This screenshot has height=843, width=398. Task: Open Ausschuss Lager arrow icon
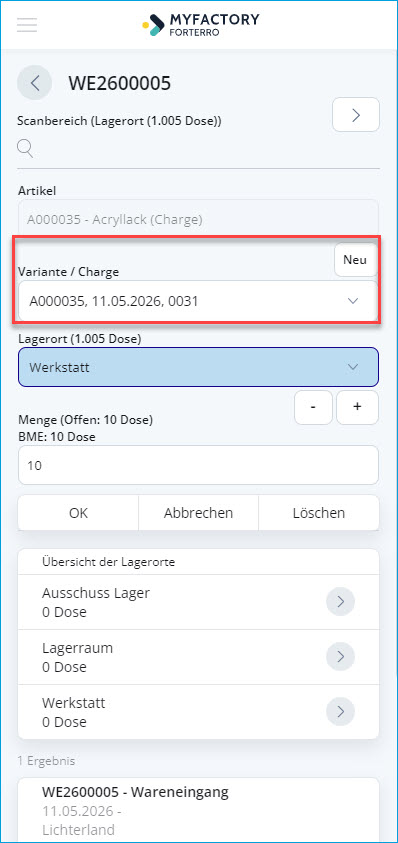coord(340,602)
